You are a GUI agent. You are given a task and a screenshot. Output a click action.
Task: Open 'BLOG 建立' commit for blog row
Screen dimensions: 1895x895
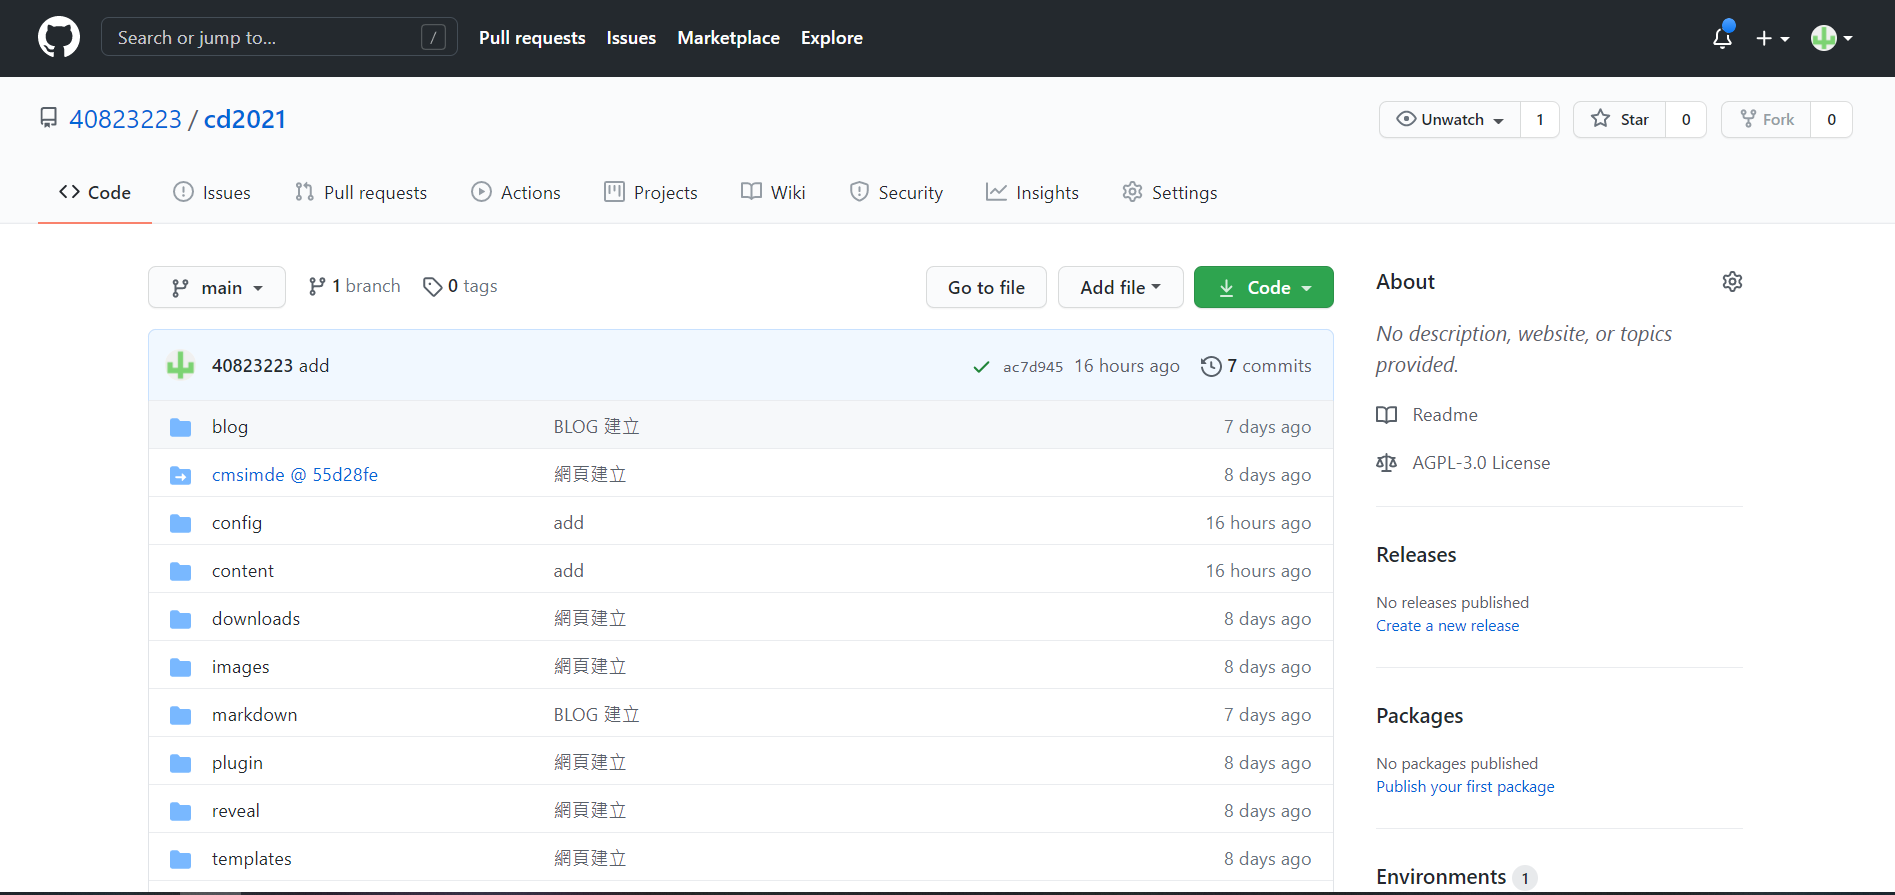tap(597, 427)
